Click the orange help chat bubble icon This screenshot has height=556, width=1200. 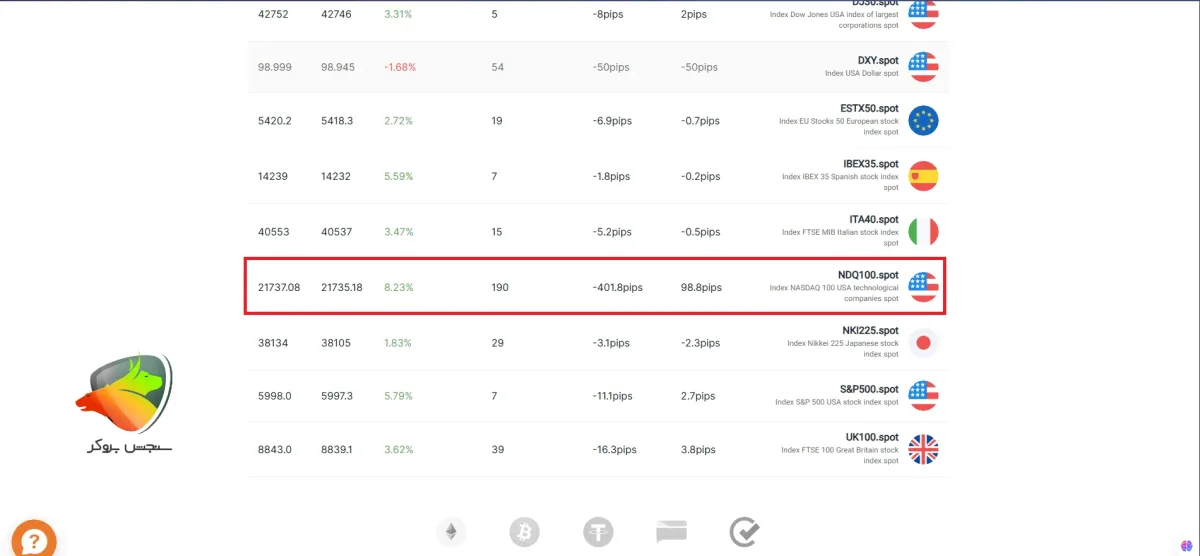point(33,539)
